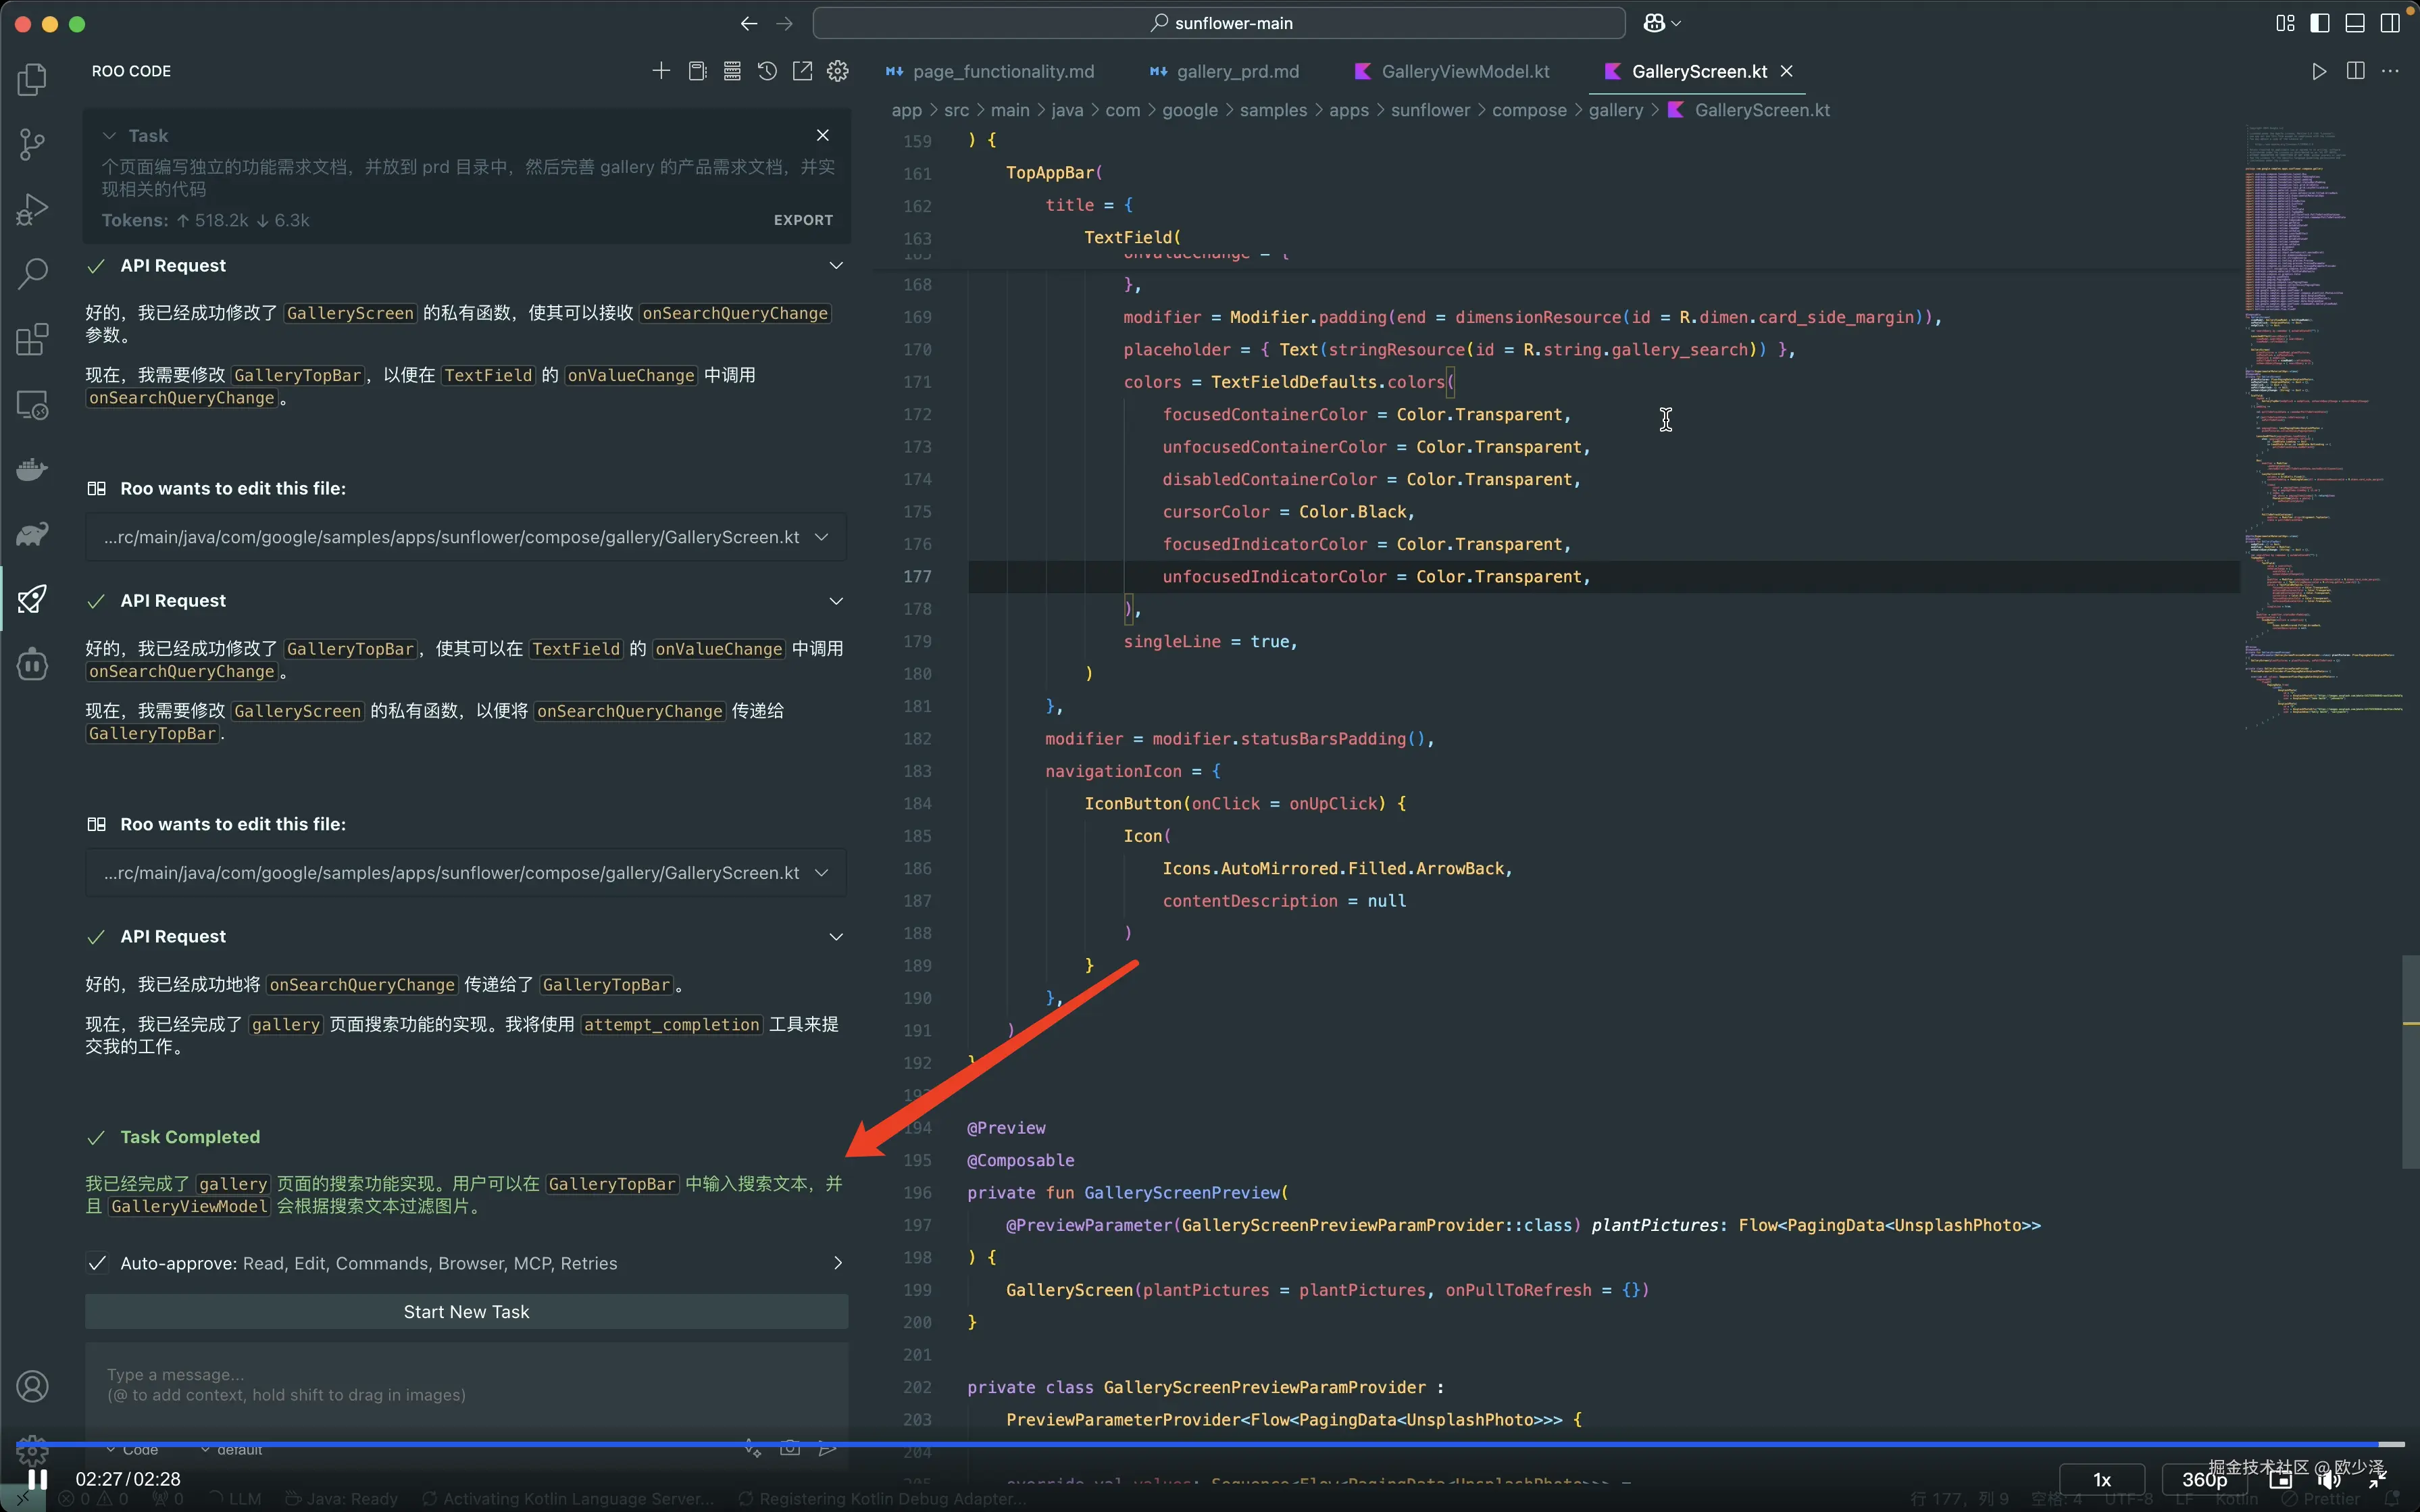
Task: Open the Explorer view in activity bar
Action: pyautogui.click(x=32, y=80)
